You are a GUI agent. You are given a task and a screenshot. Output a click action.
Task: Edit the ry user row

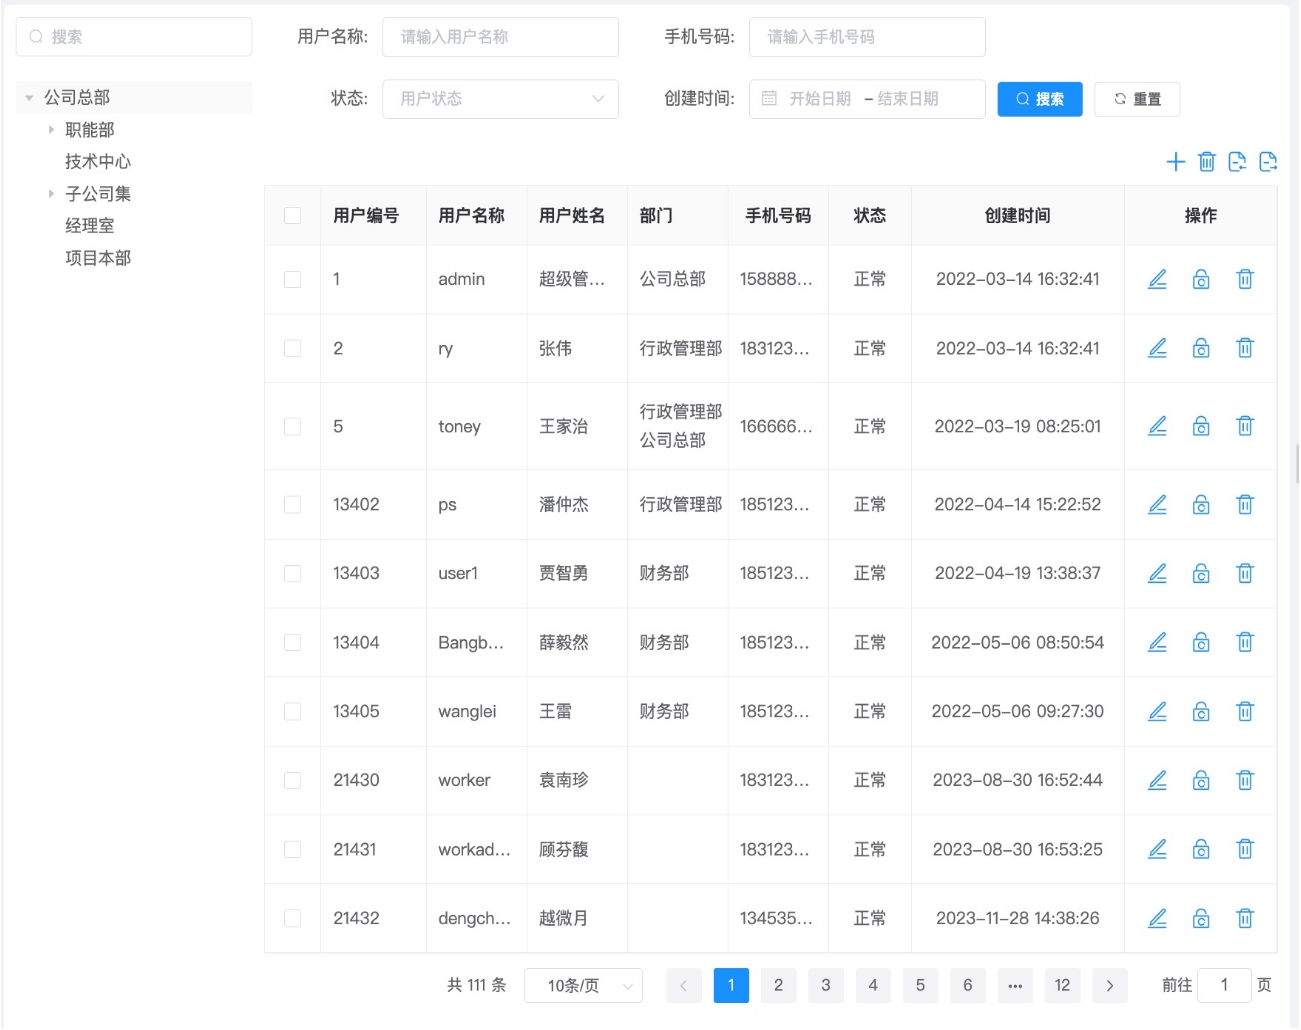[x=1157, y=348]
